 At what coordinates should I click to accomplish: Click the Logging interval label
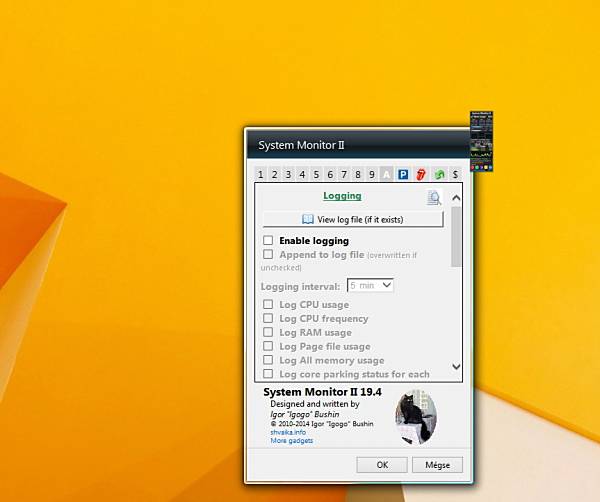coord(300,287)
